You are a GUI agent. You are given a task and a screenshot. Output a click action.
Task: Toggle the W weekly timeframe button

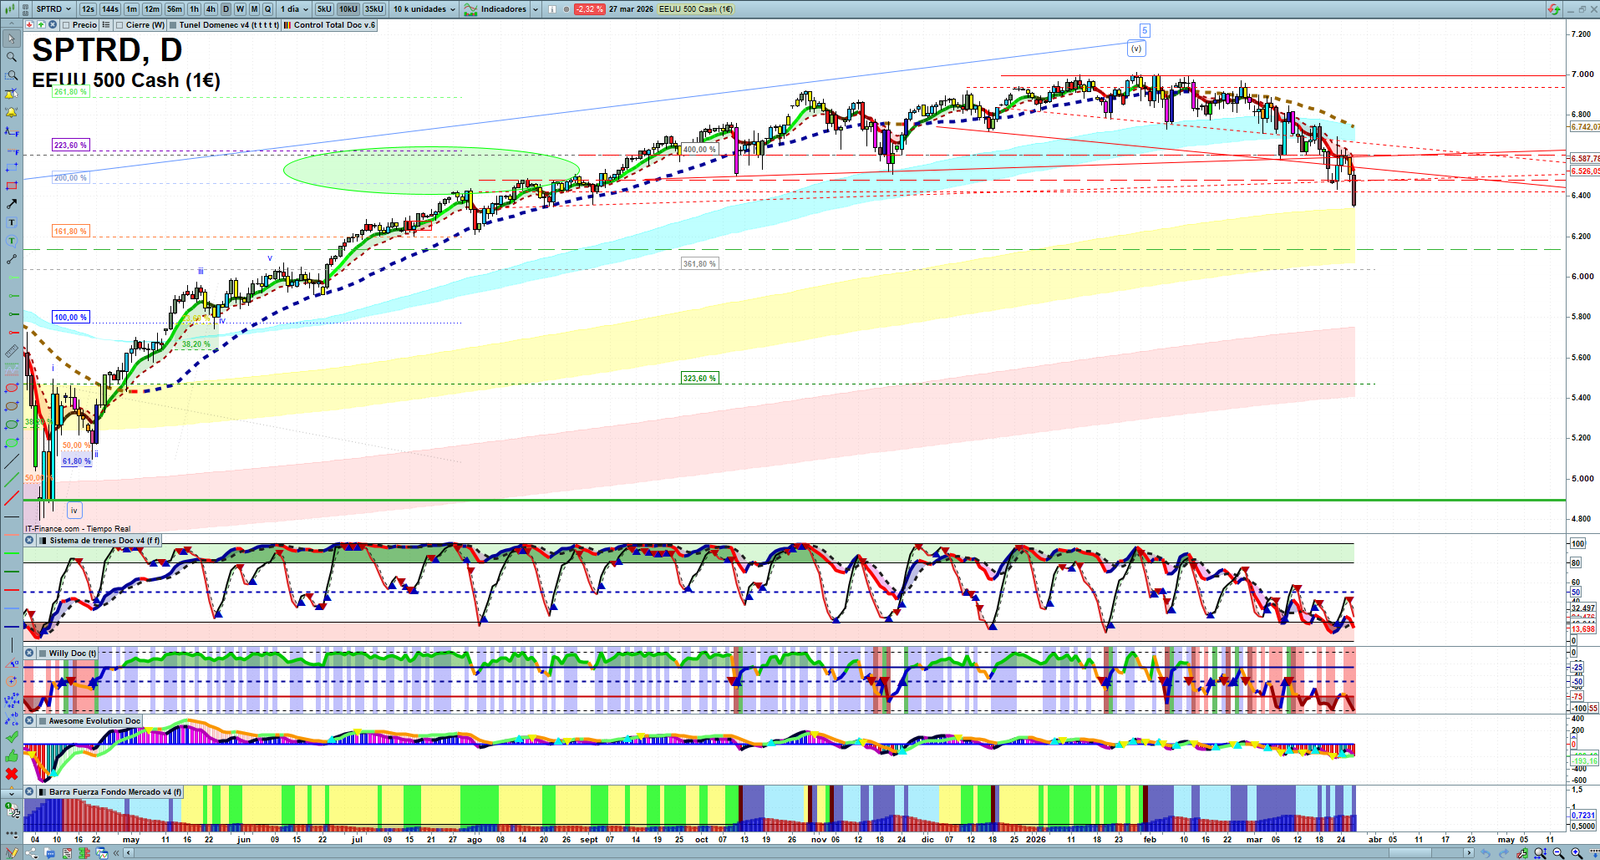(240, 9)
